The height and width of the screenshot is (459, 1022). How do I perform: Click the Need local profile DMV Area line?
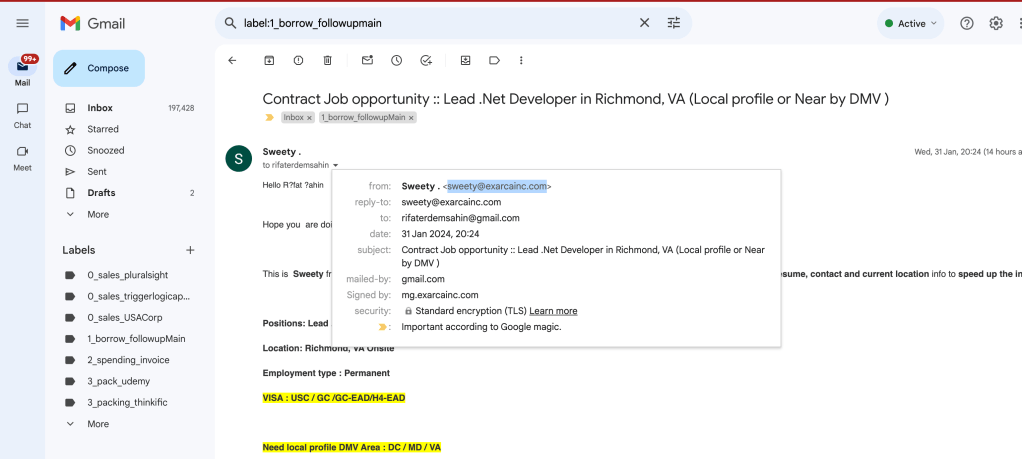click(x=352, y=448)
